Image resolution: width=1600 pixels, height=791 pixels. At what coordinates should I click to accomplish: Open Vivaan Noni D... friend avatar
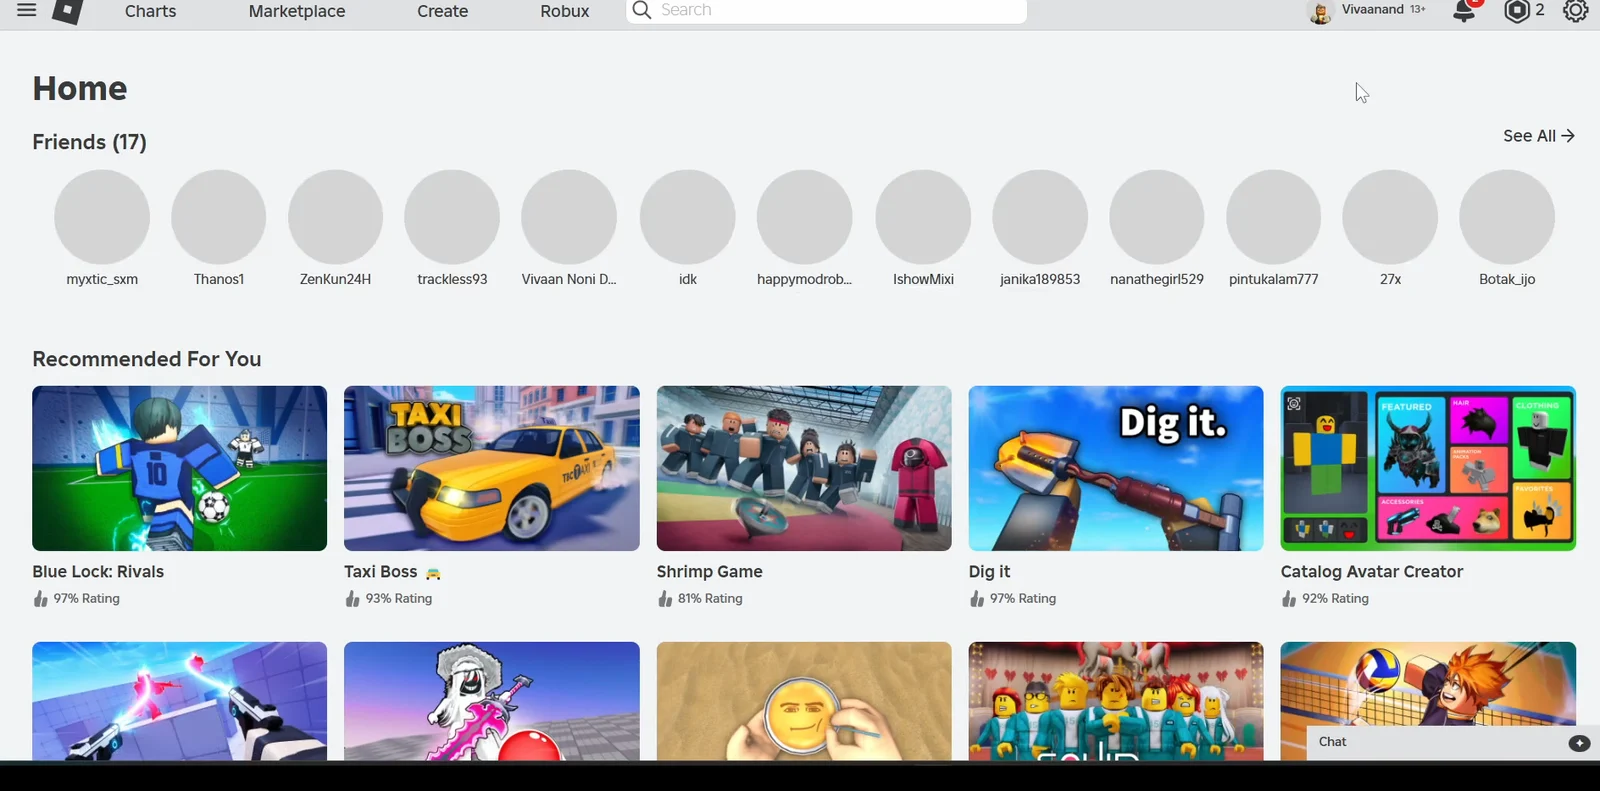pyautogui.click(x=569, y=217)
